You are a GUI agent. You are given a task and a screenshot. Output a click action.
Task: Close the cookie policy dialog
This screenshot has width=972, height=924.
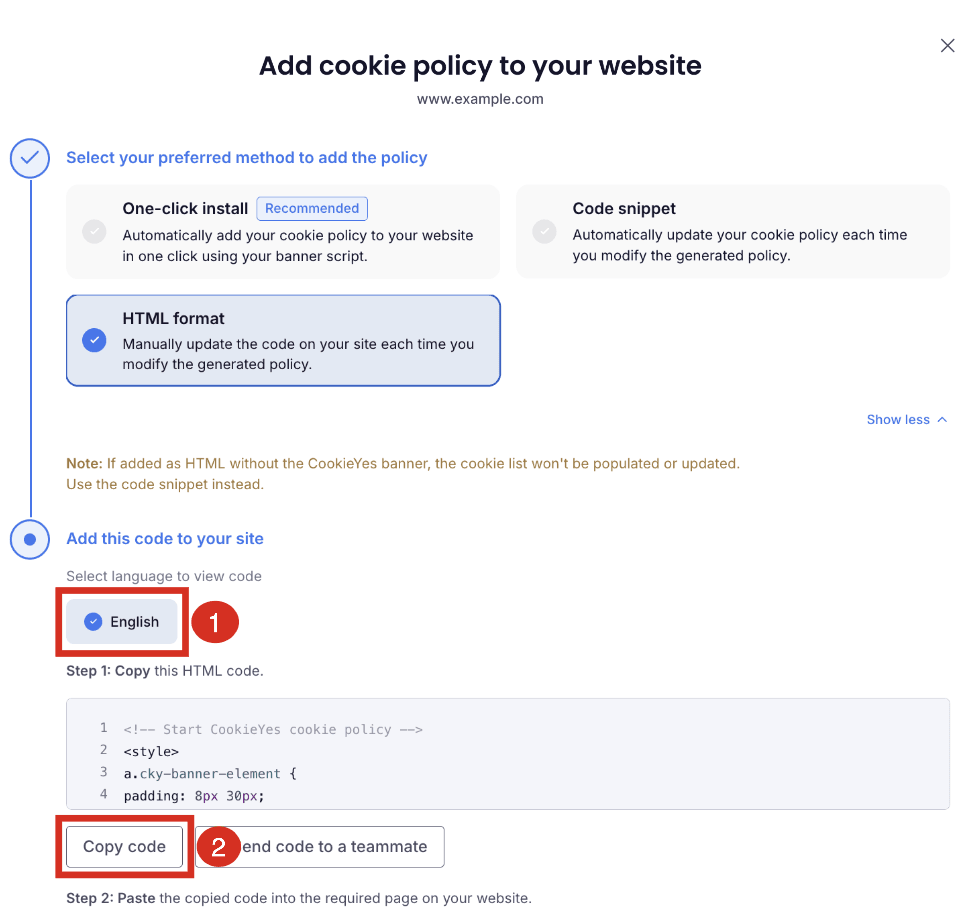click(947, 46)
